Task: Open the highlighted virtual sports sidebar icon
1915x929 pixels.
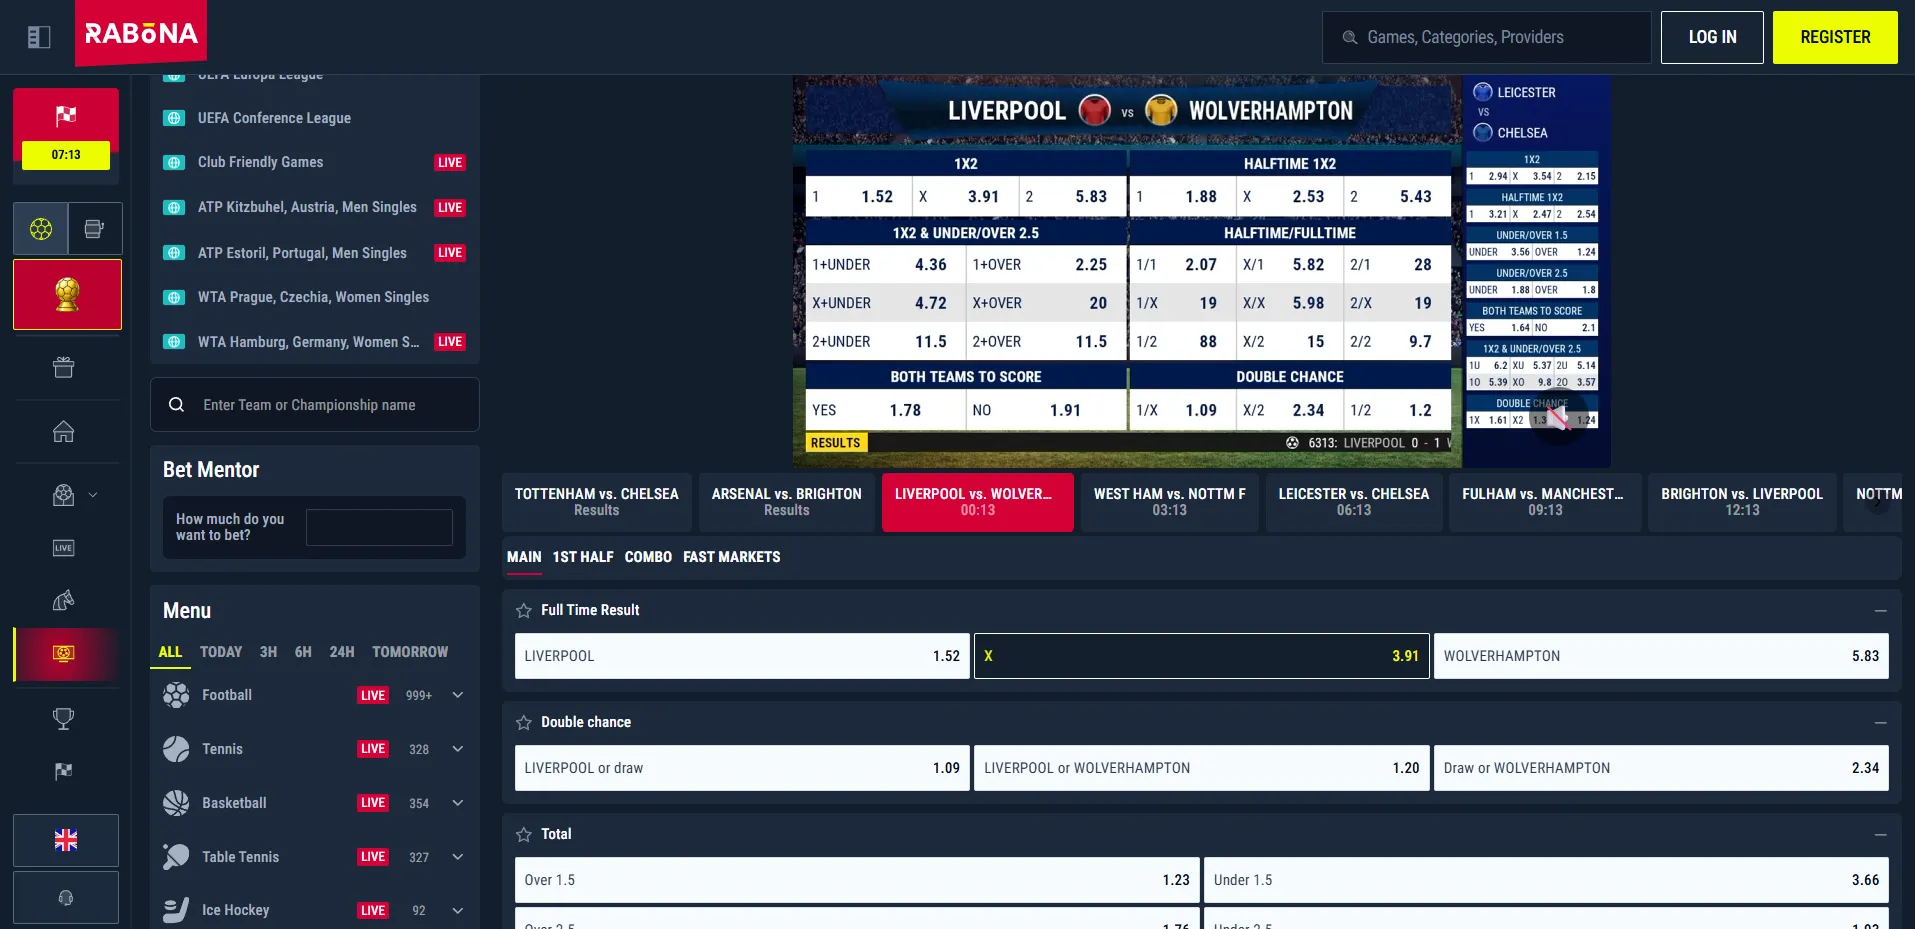Action: 64,654
